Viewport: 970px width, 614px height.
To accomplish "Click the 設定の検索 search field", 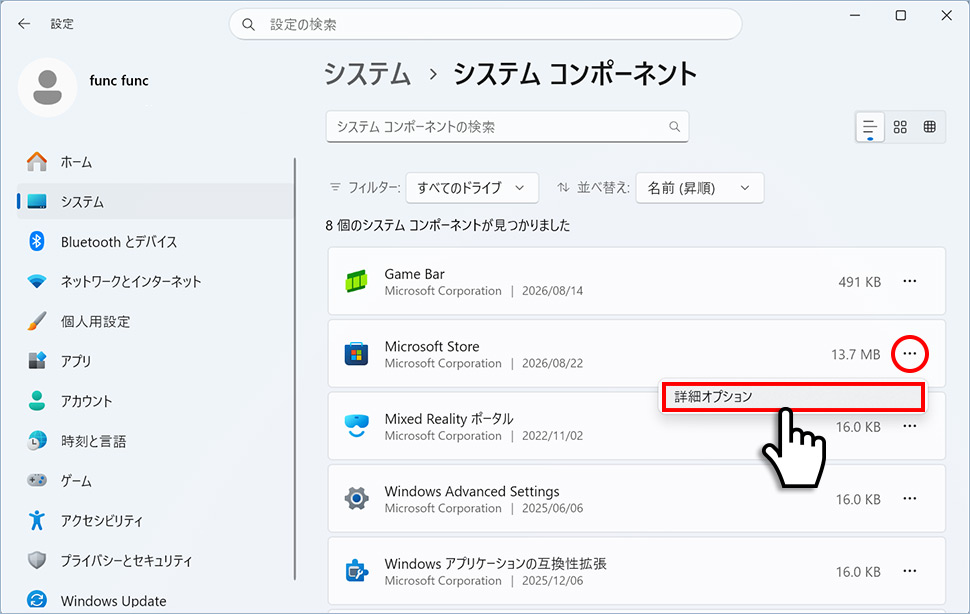I will pos(486,25).
